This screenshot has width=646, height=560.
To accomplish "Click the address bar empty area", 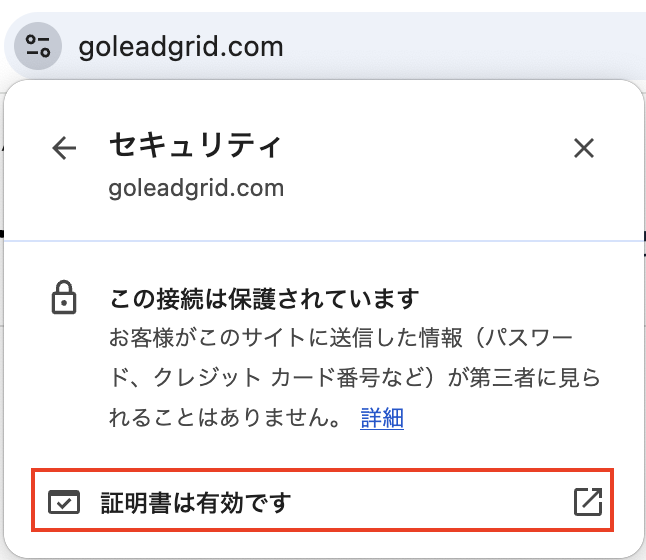I will click(x=461, y=46).
